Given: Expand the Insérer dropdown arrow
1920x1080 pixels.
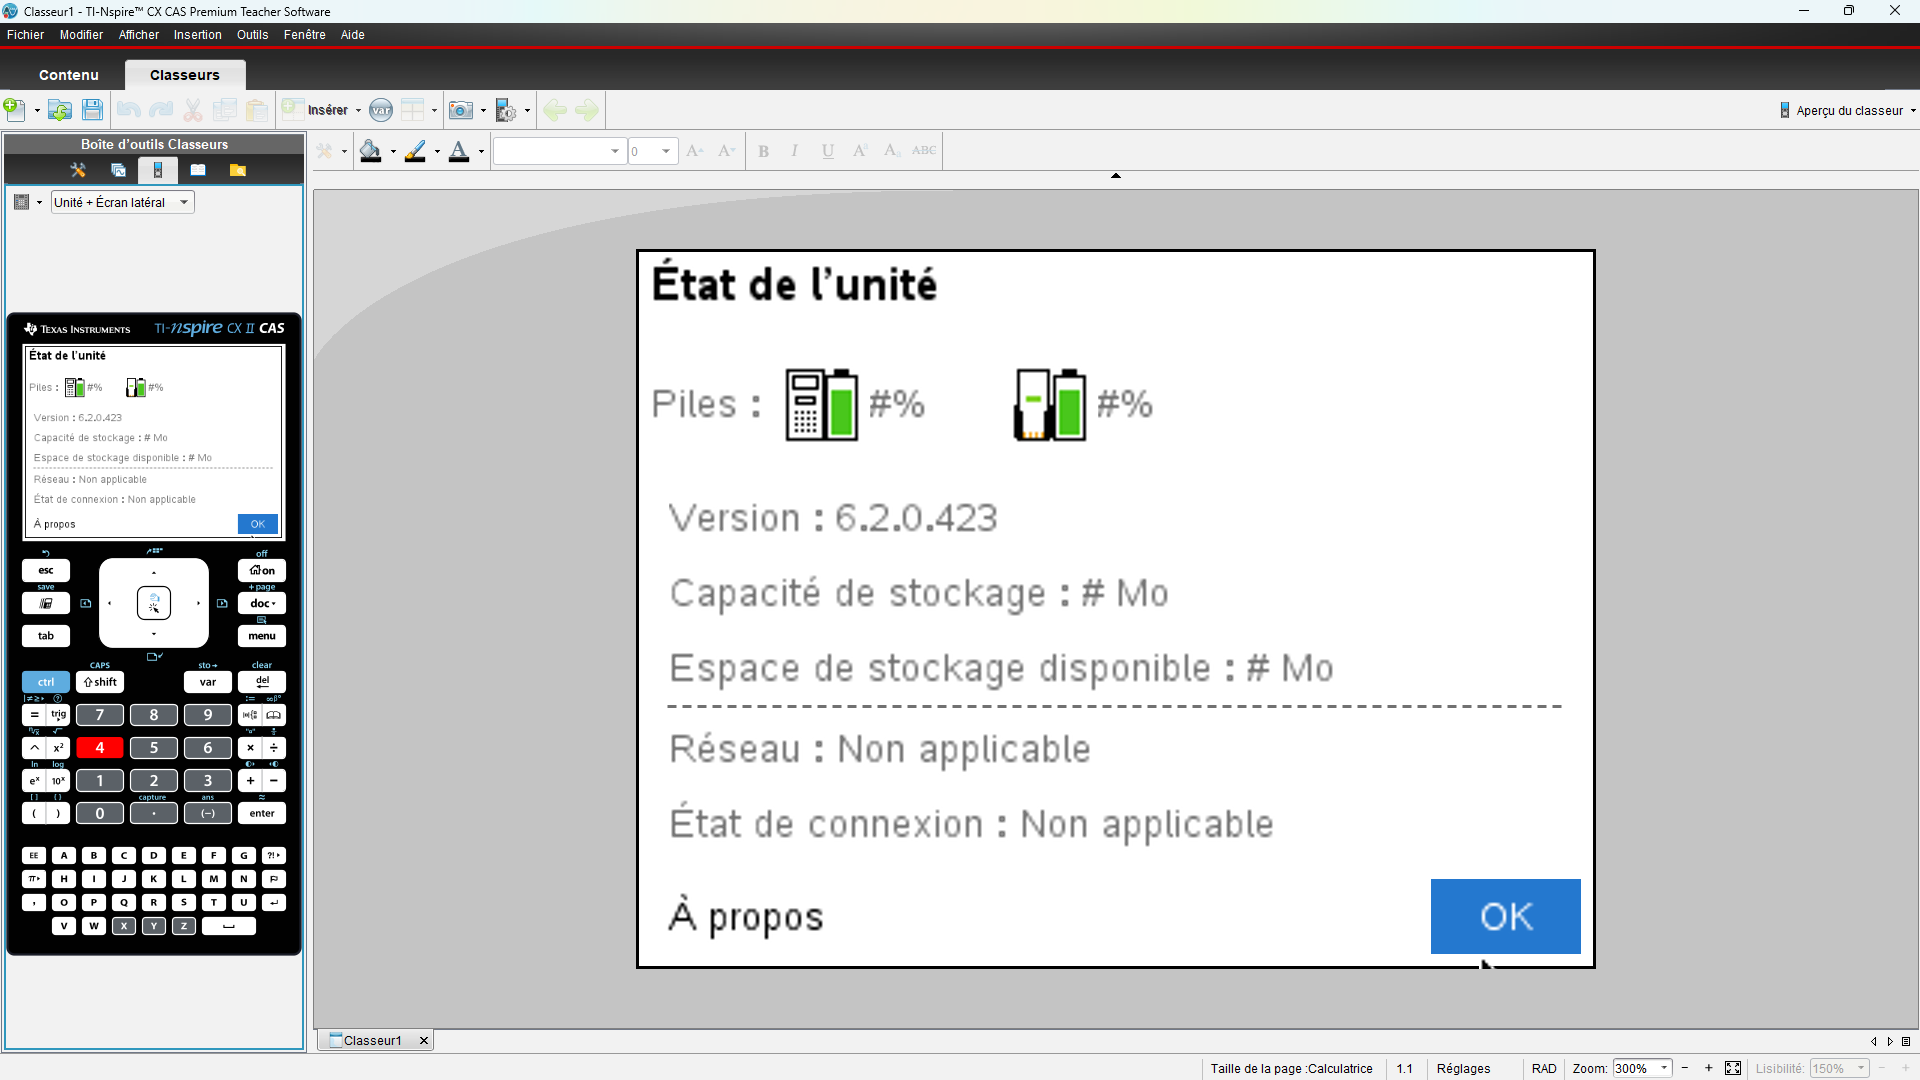Looking at the screenshot, I should [x=358, y=111].
